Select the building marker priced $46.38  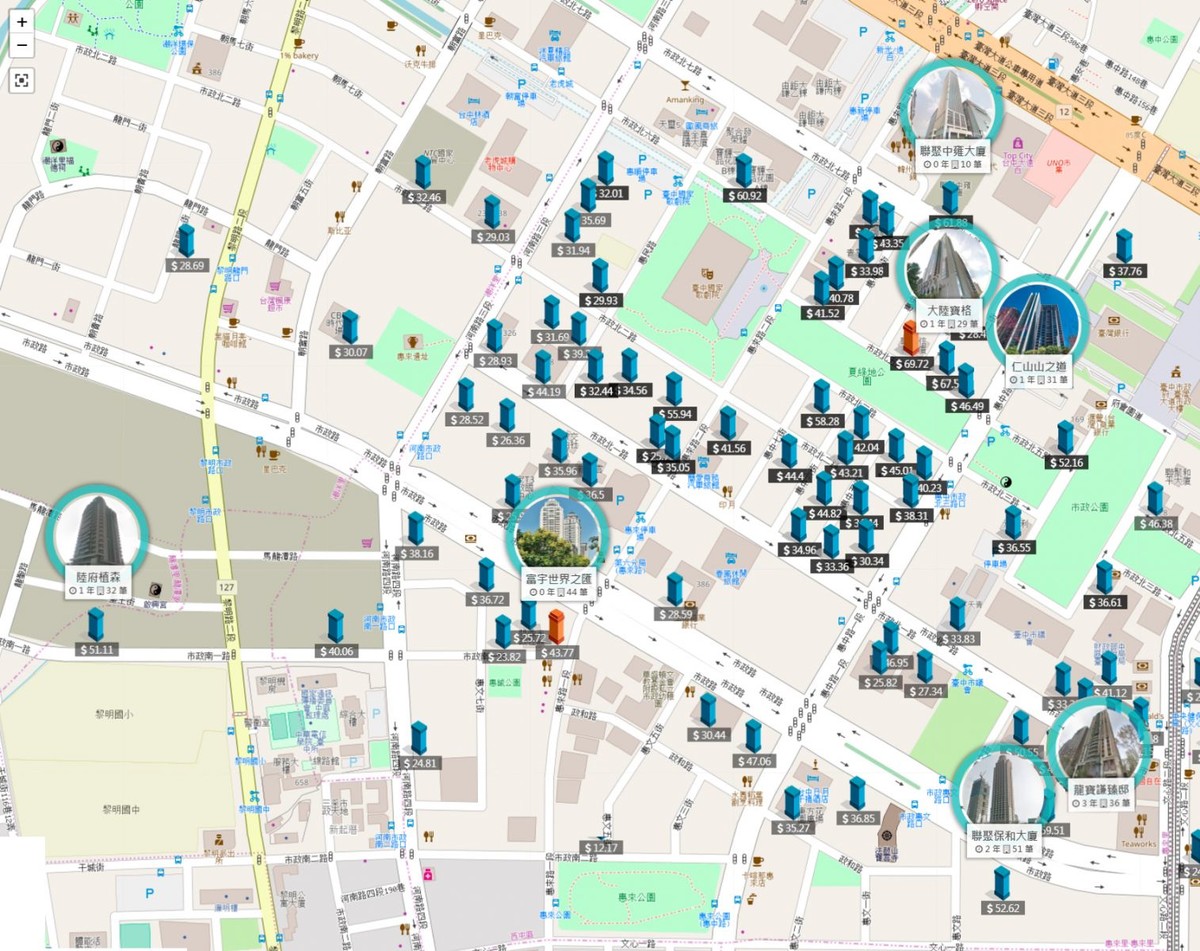coord(1155,506)
